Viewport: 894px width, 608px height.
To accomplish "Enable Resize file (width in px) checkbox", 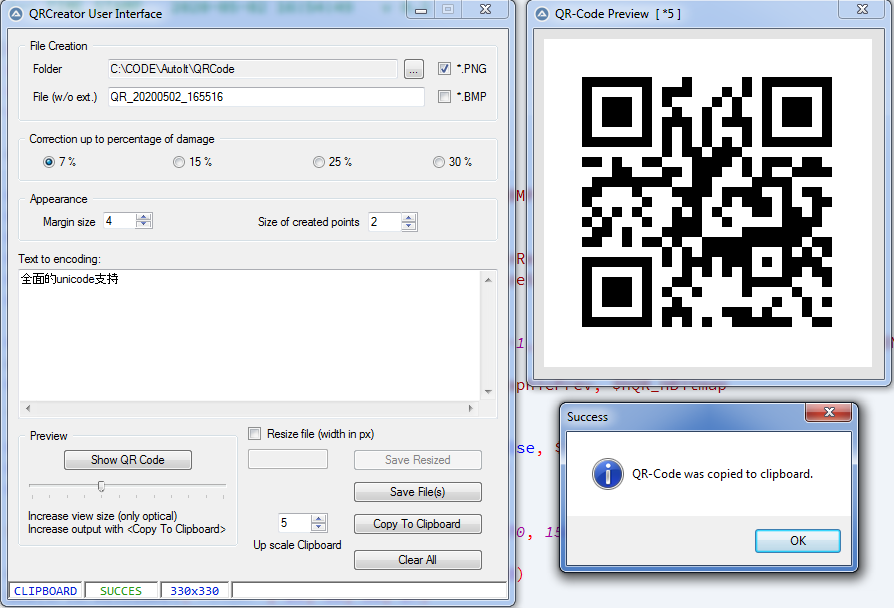I will tap(256, 434).
